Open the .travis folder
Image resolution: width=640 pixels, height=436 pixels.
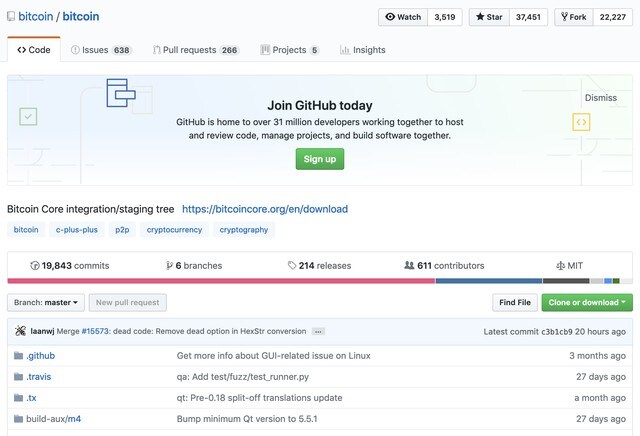39,376
